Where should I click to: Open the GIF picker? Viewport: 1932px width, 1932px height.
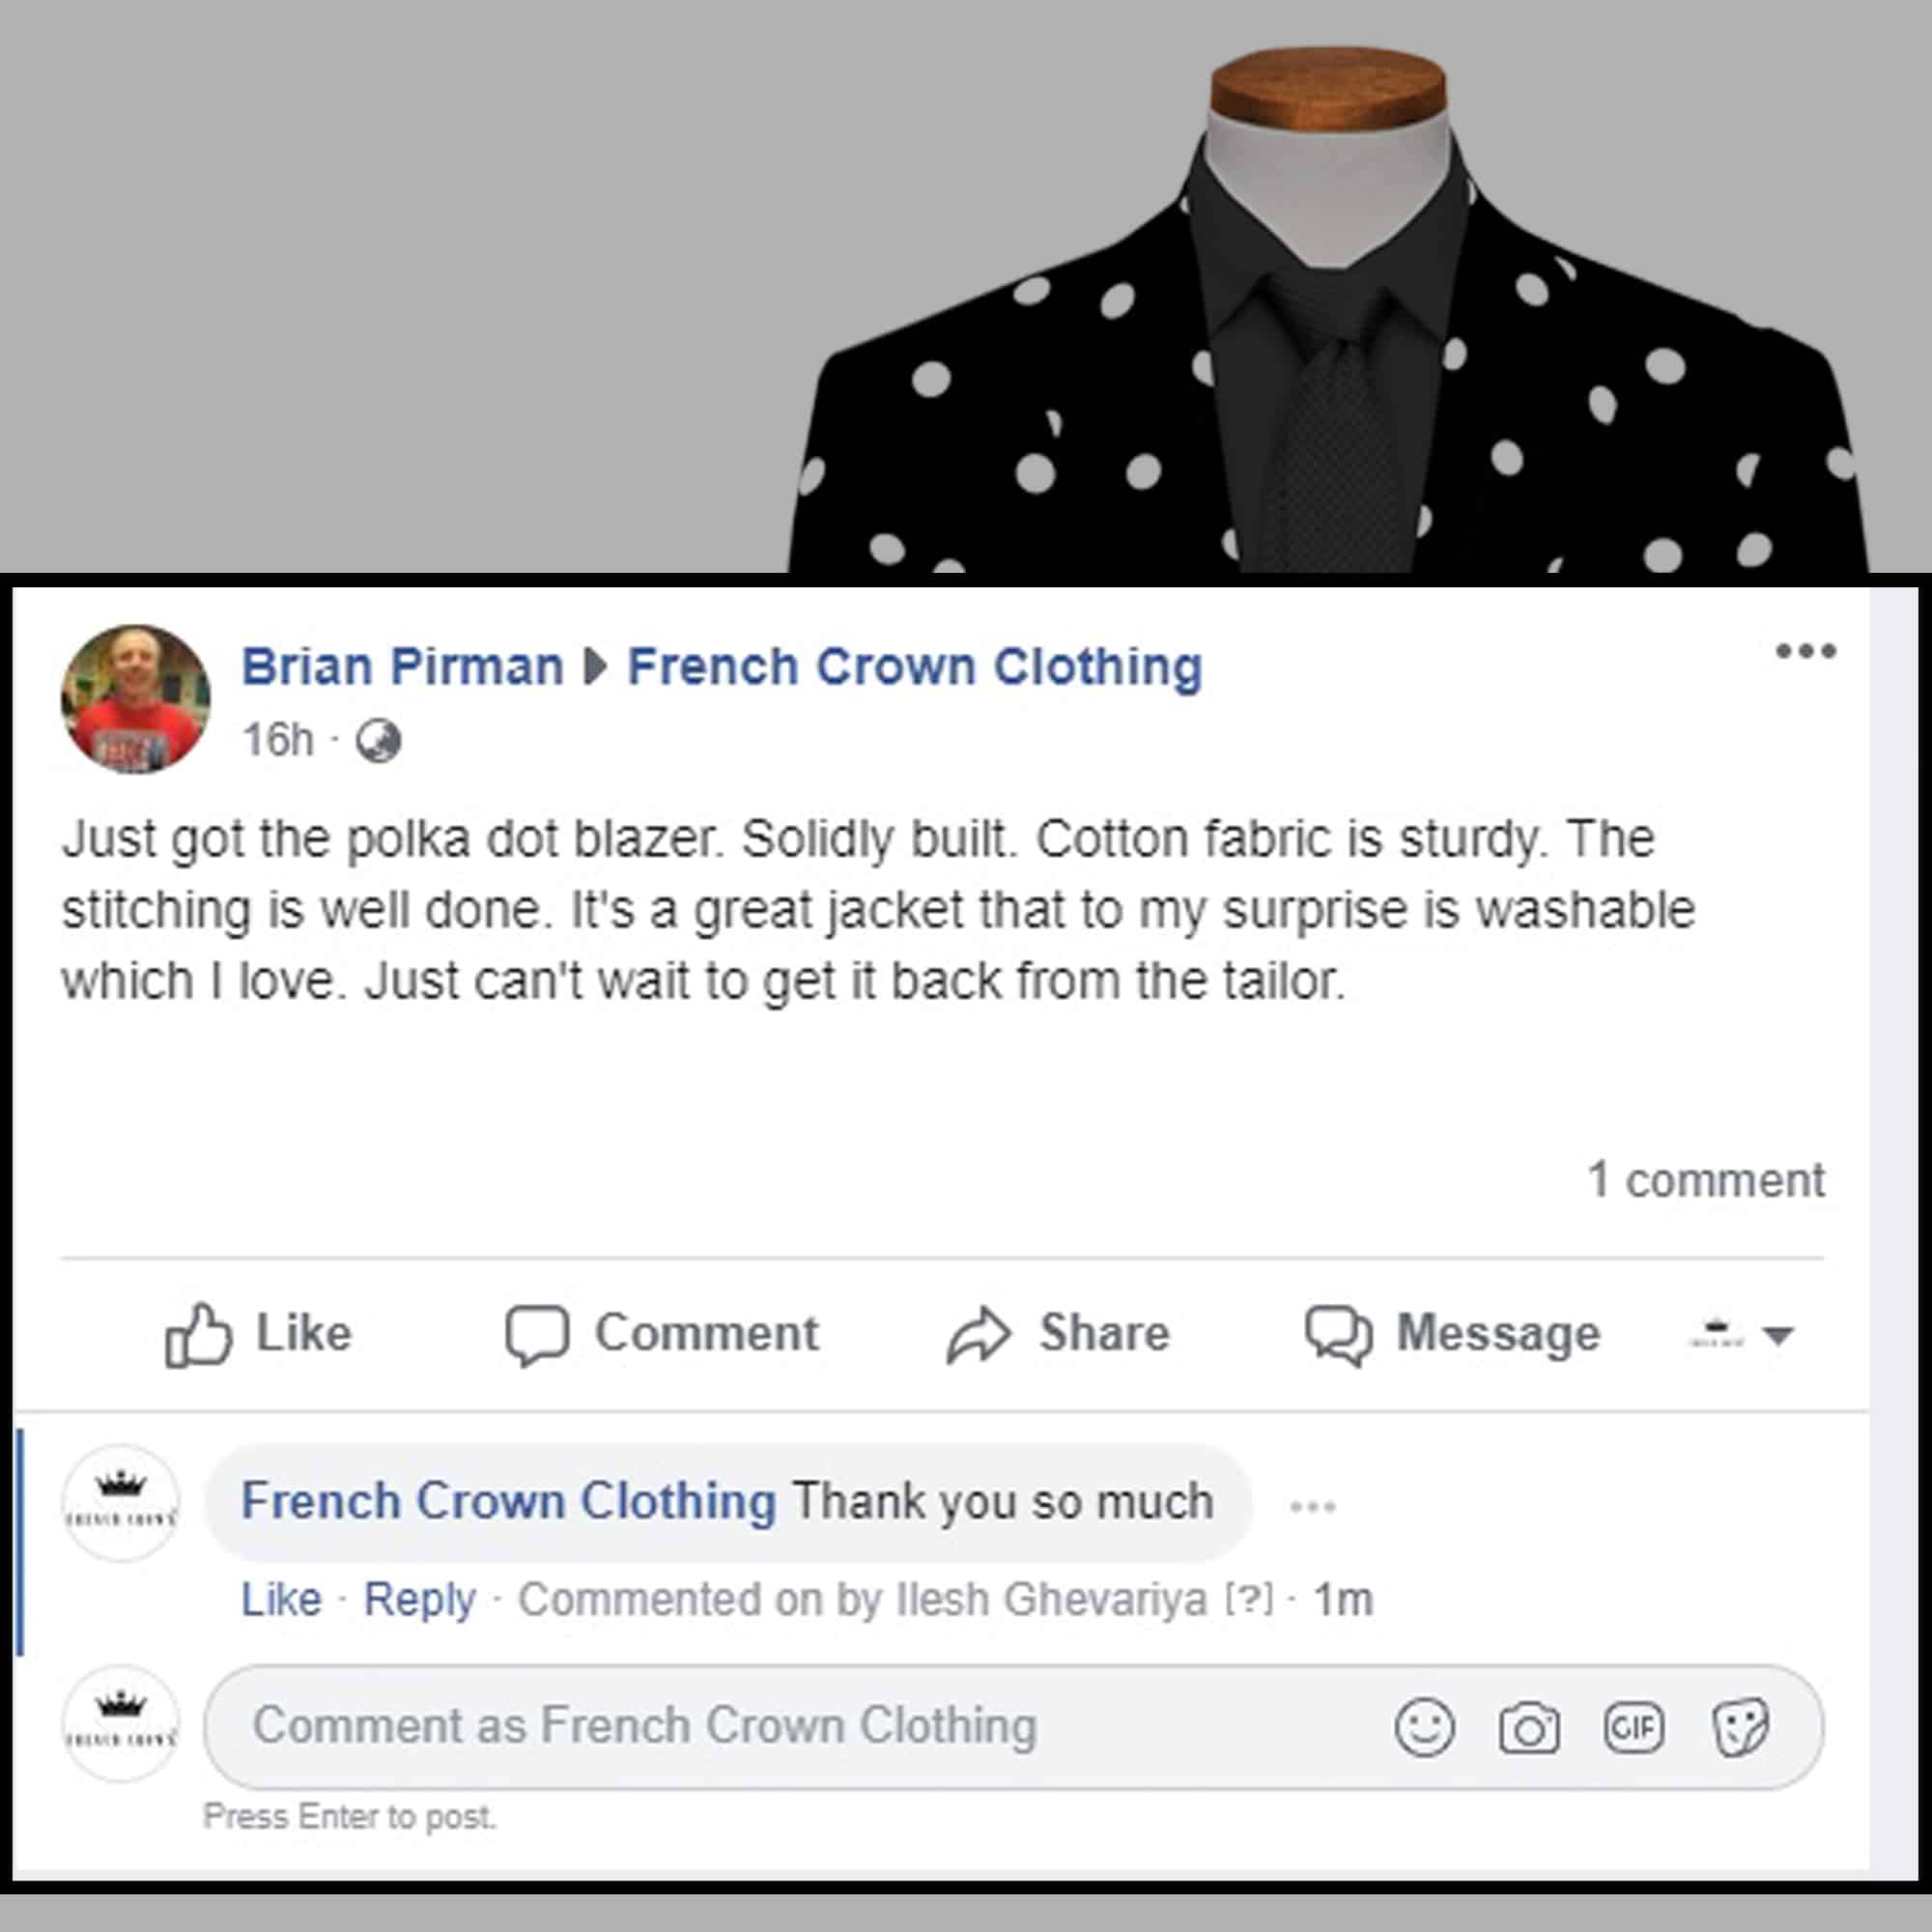pos(1634,1727)
